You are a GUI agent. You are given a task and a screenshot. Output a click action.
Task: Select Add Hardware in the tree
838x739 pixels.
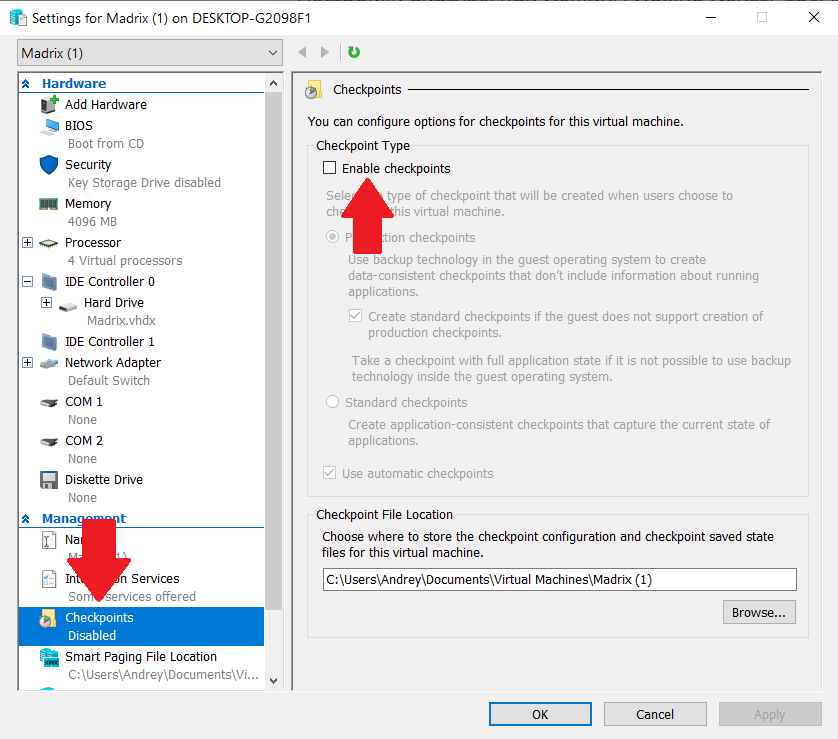106,104
